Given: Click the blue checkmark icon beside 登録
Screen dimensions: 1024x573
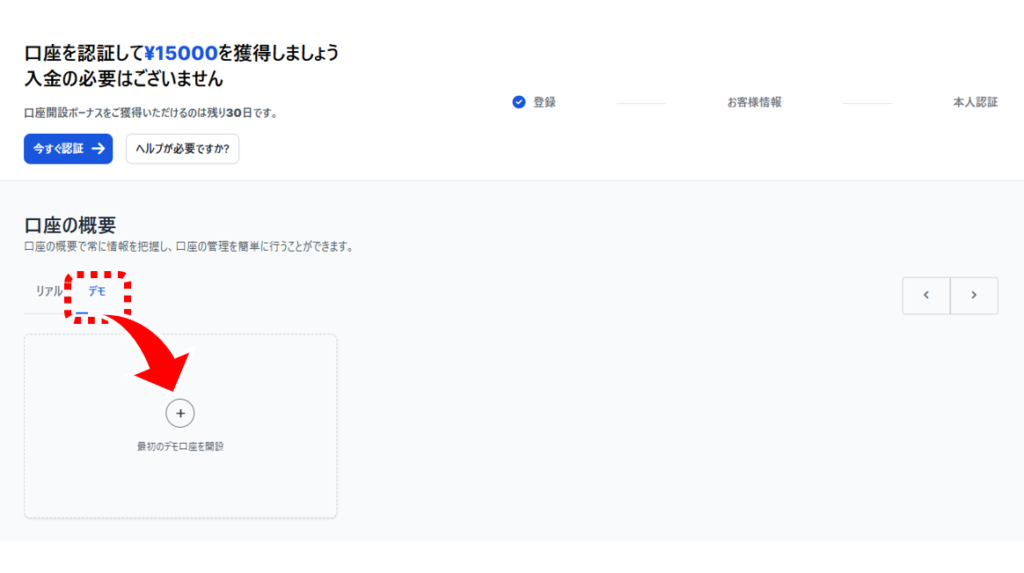Looking at the screenshot, I should tap(518, 102).
